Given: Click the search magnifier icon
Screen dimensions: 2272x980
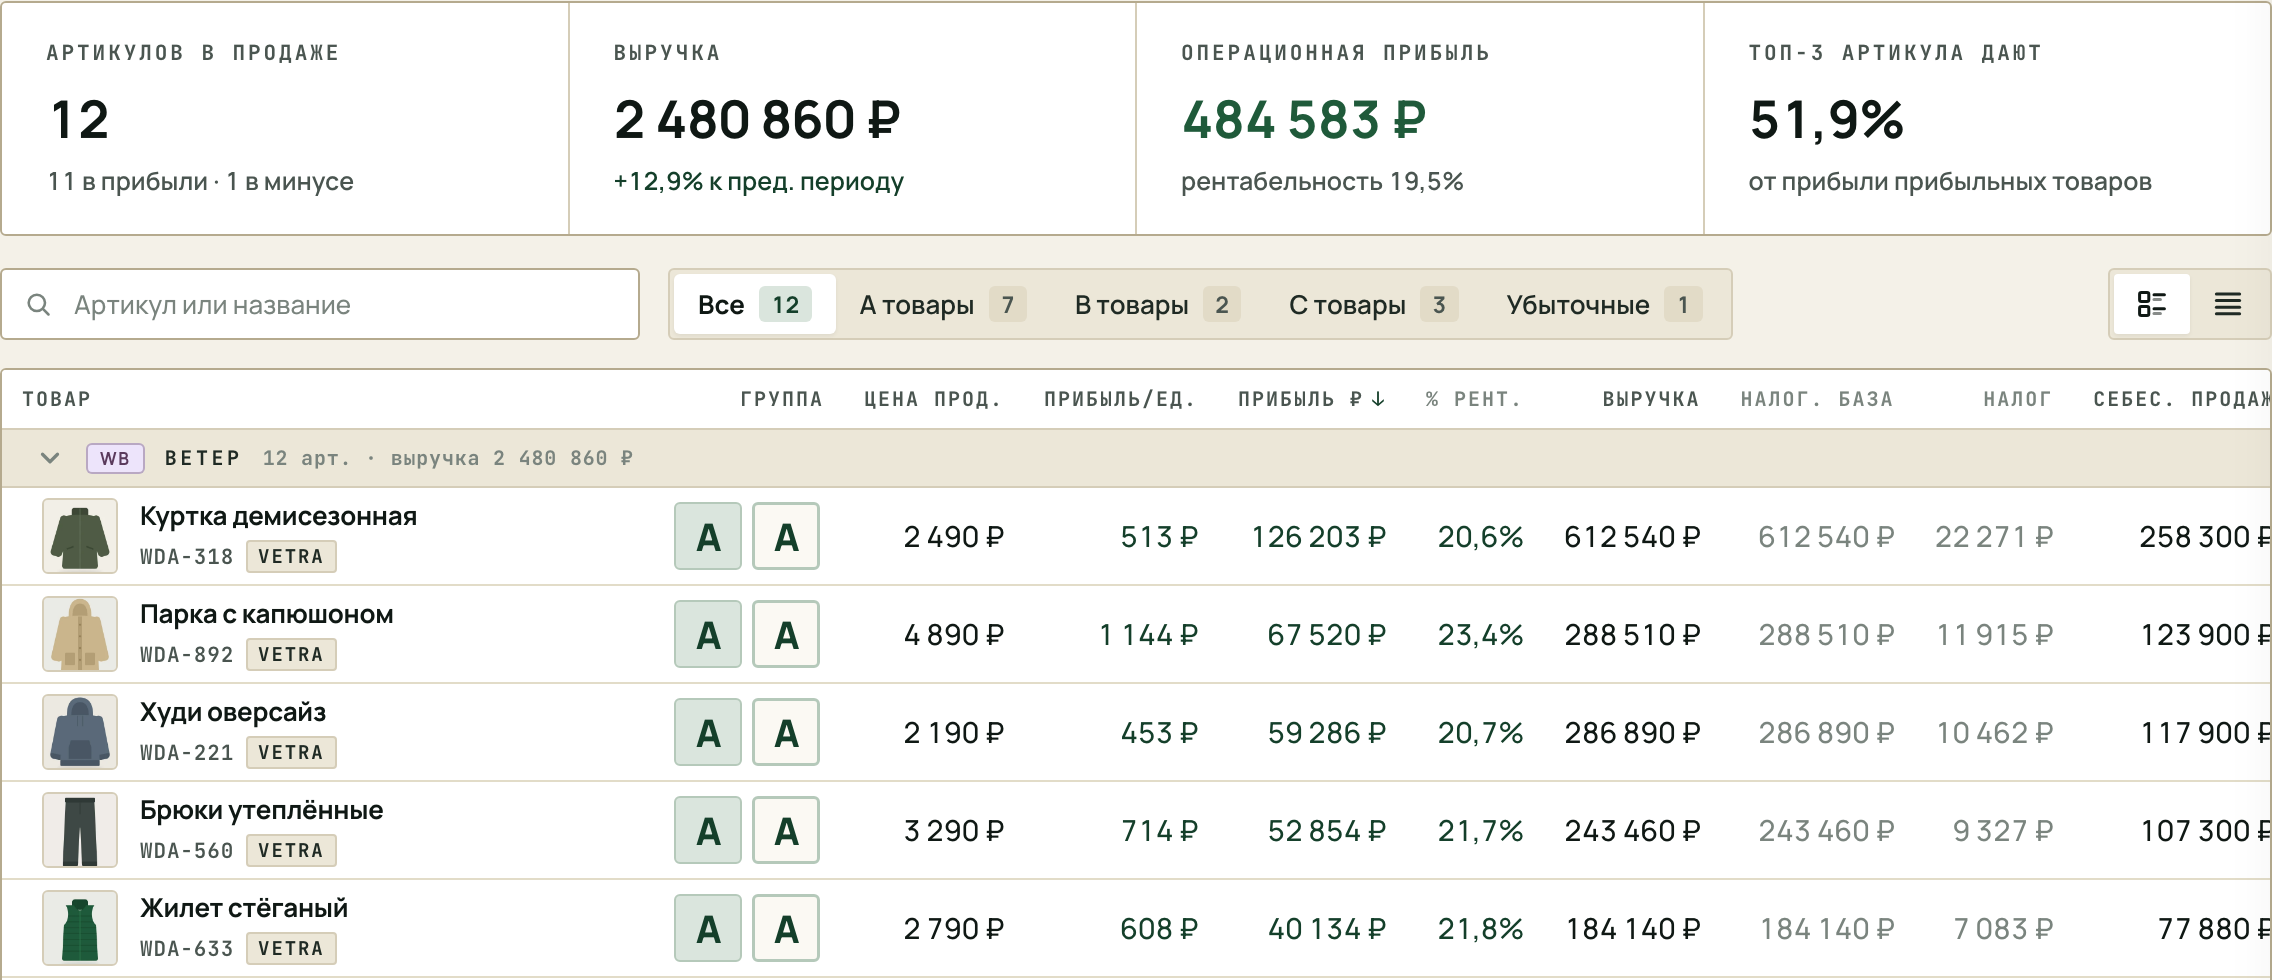Looking at the screenshot, I should (39, 305).
